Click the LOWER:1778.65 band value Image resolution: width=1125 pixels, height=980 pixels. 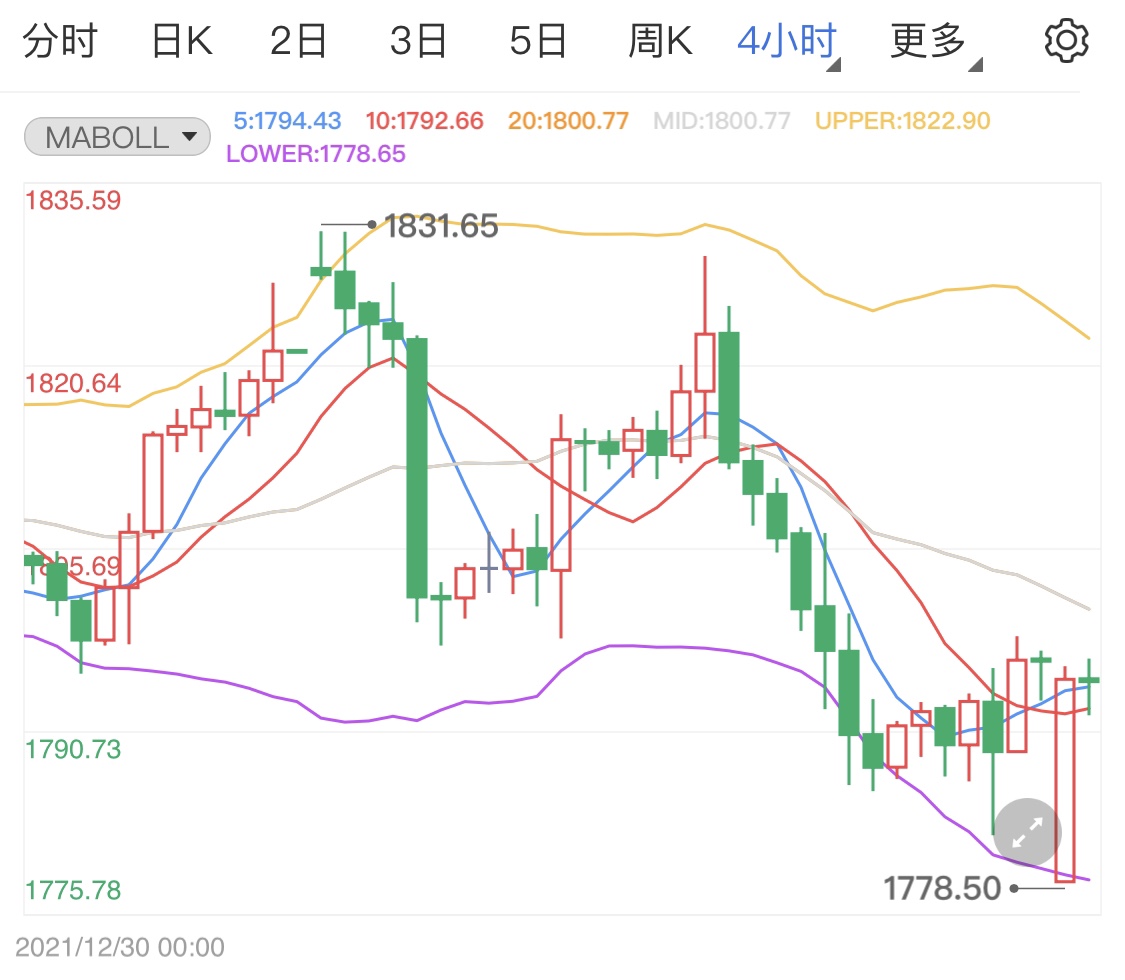click(x=316, y=154)
